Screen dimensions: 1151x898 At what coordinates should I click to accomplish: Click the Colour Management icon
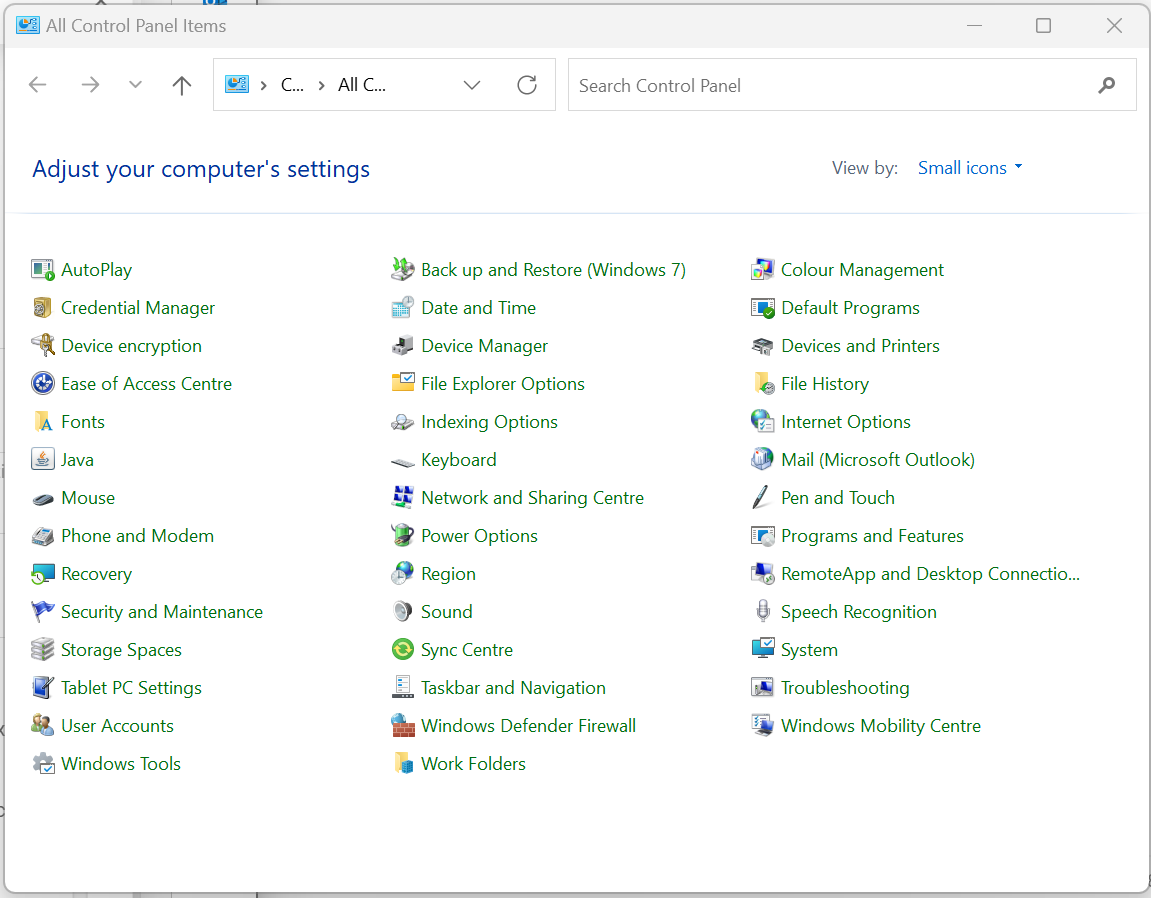[x=762, y=270]
